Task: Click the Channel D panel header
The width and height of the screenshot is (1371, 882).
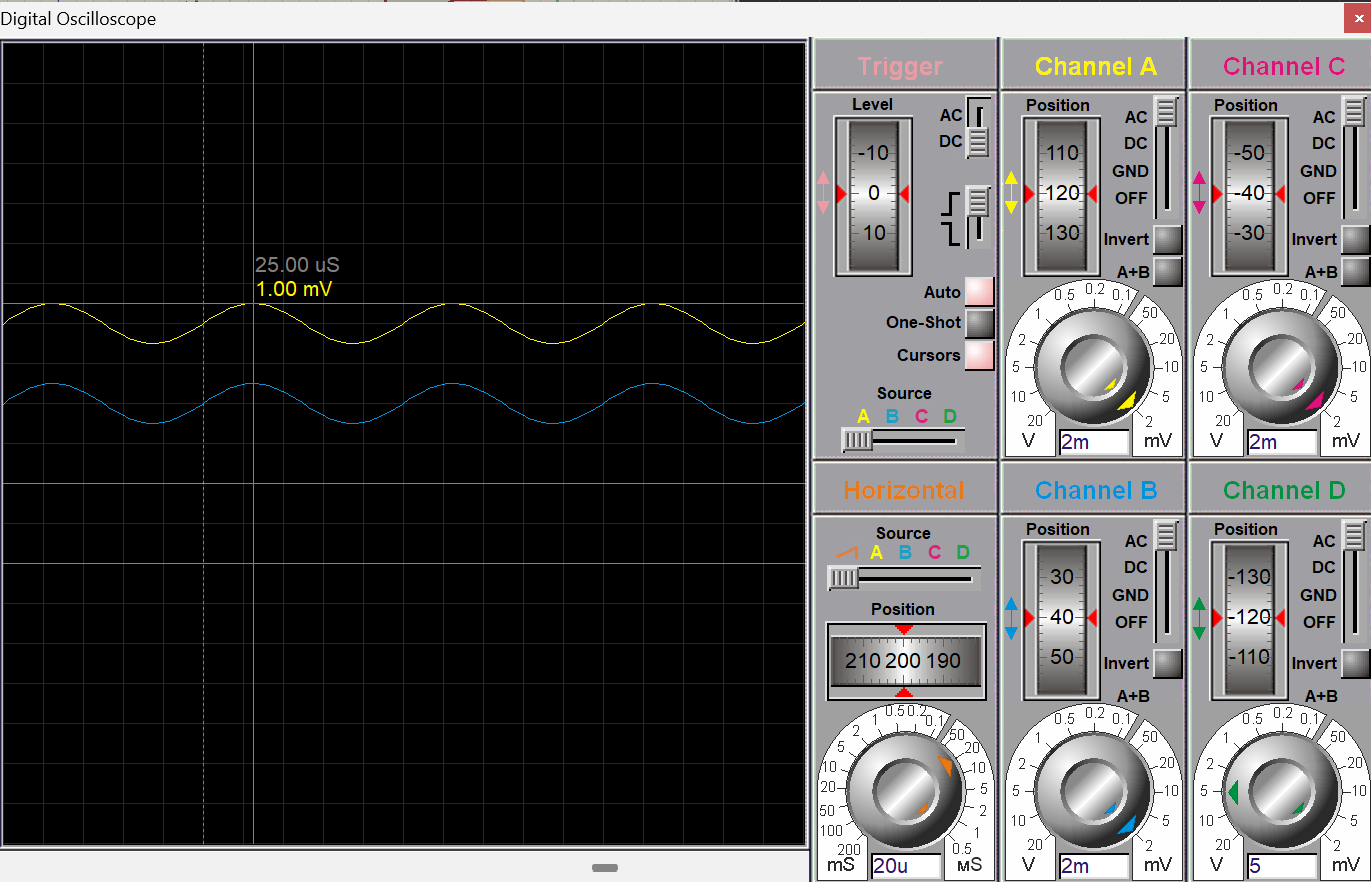Action: [x=1283, y=490]
